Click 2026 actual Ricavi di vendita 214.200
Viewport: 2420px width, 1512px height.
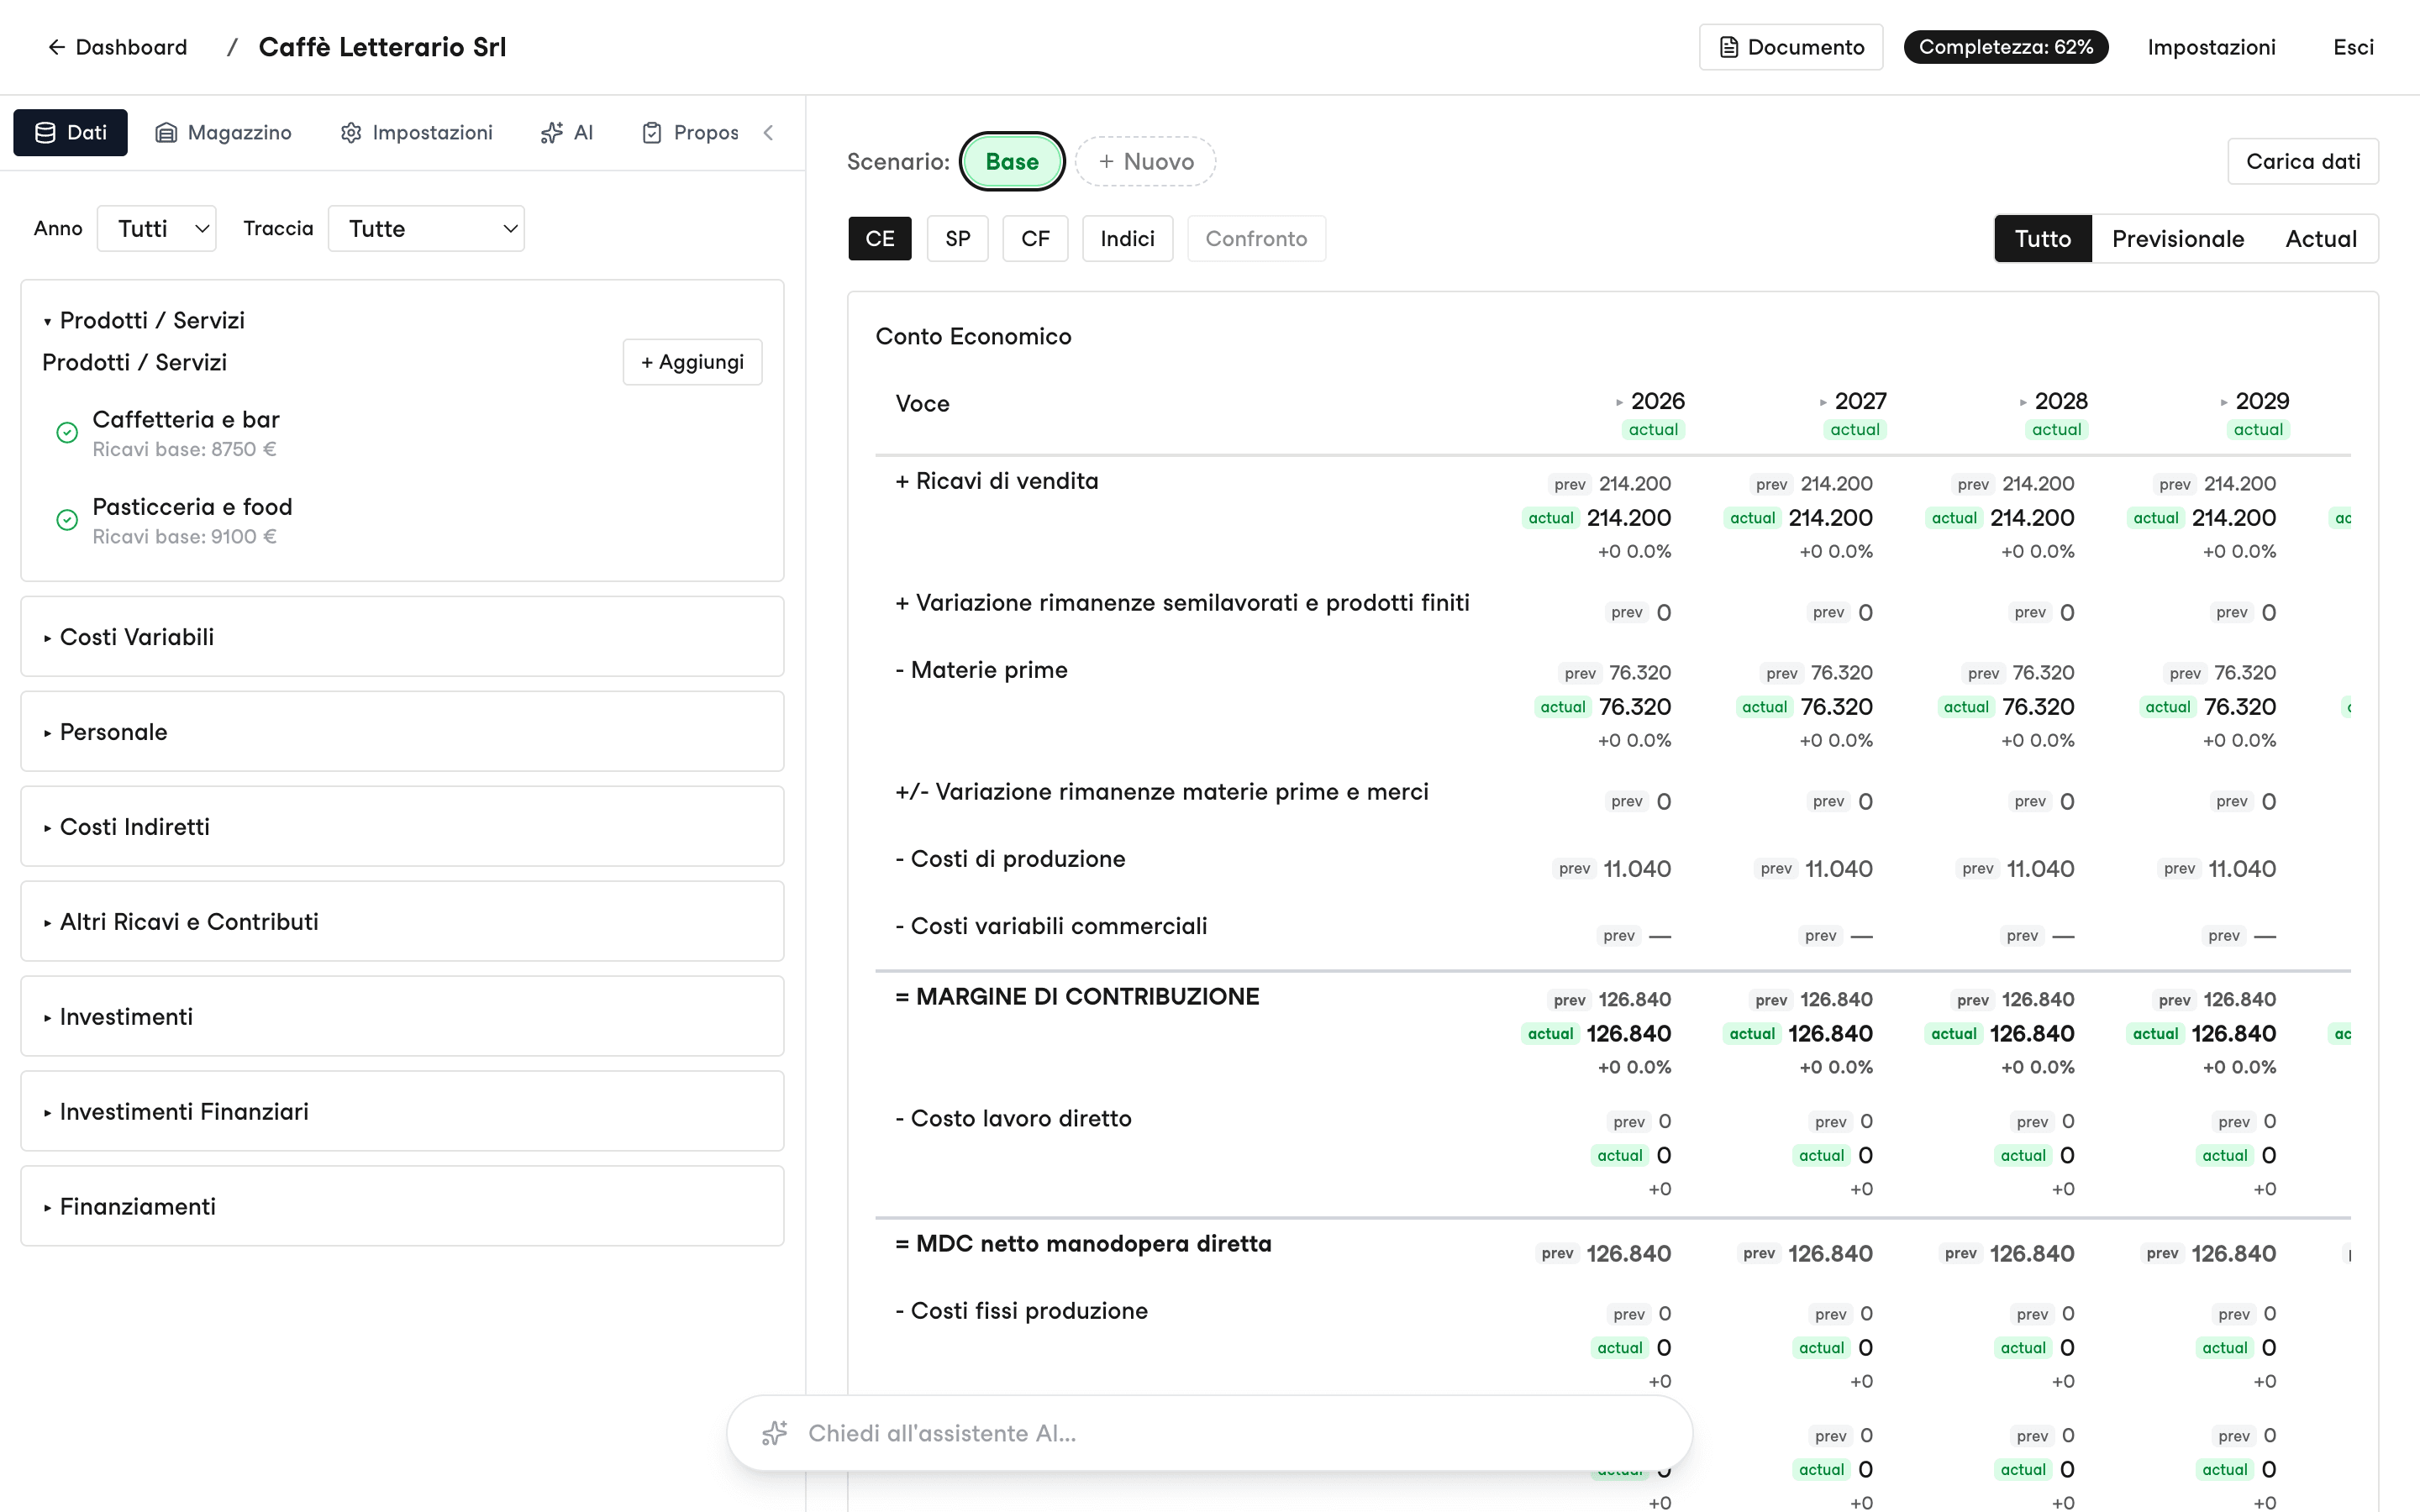tap(1628, 518)
